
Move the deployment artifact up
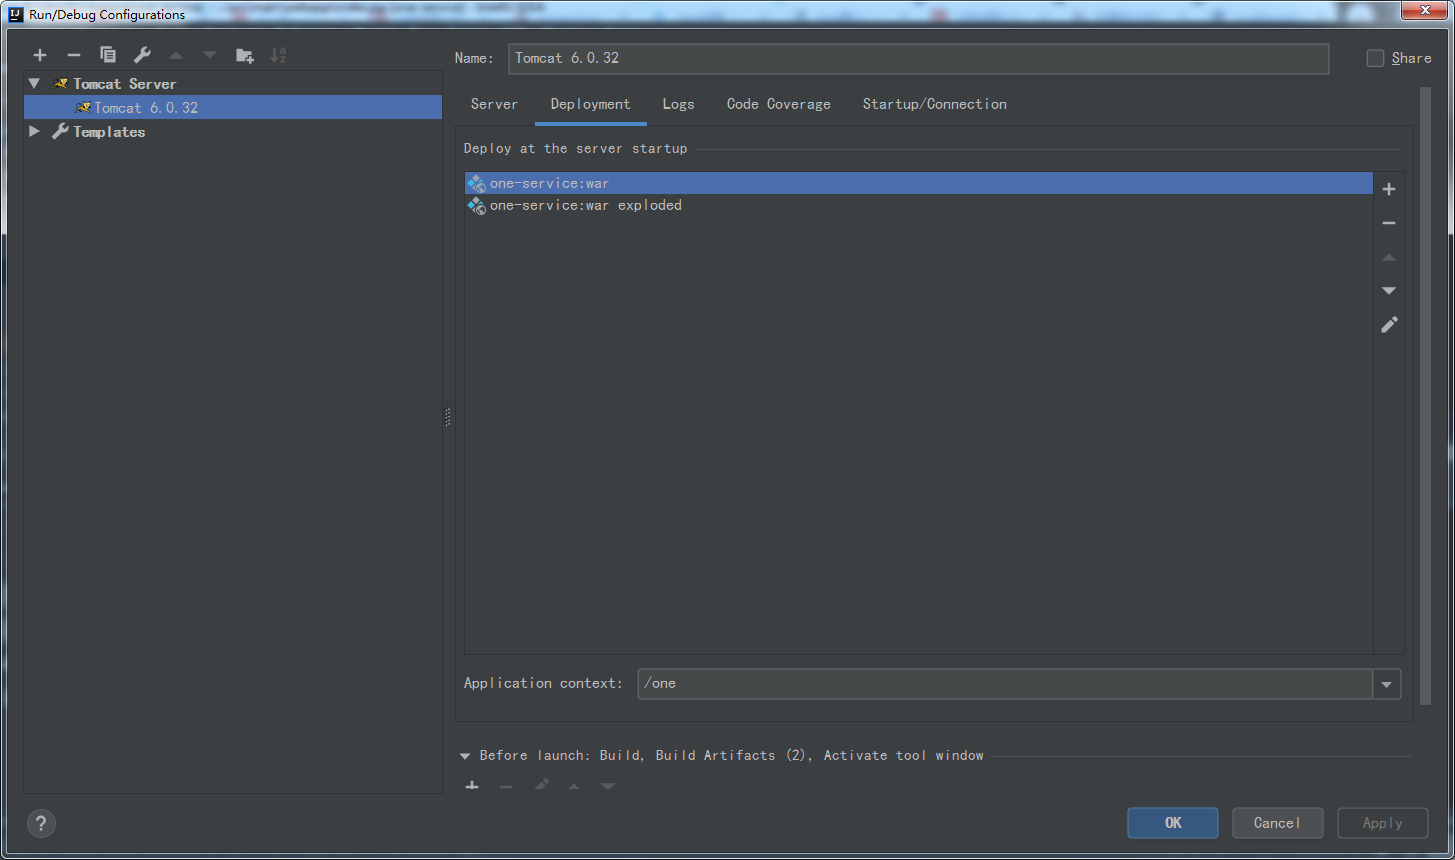[1389, 257]
